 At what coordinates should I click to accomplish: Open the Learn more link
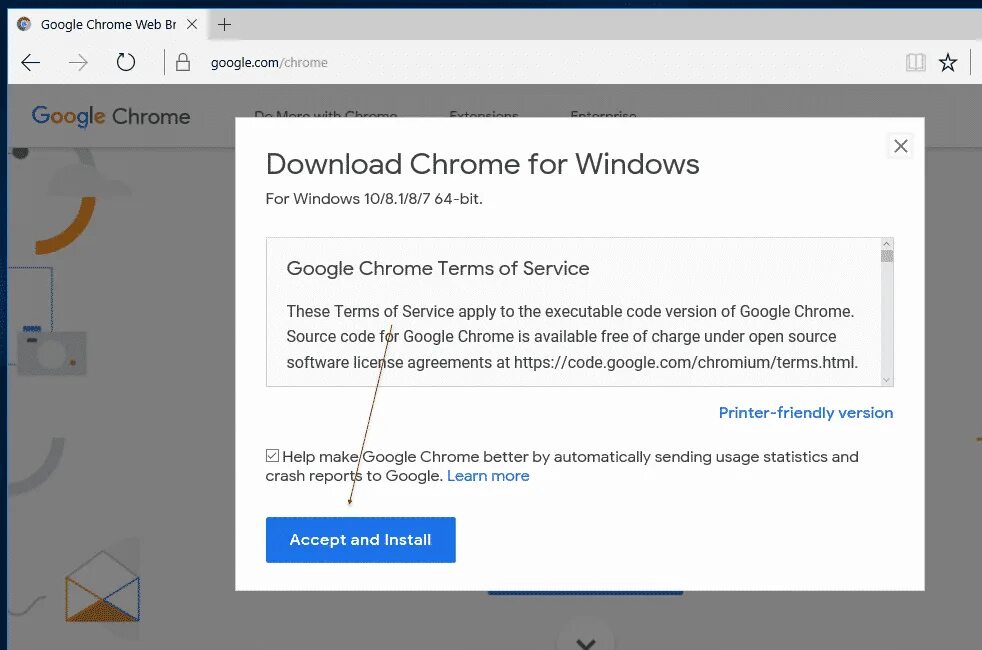click(488, 476)
